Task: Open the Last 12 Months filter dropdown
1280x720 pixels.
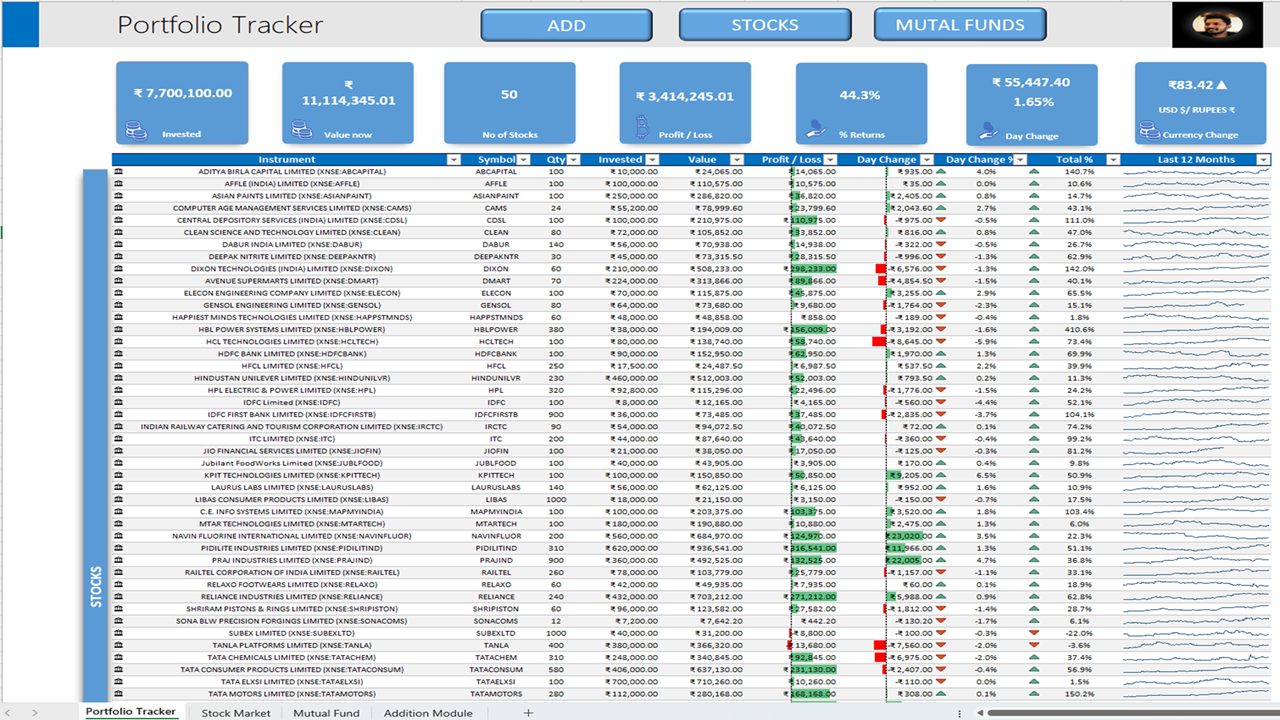Action: pos(1264,160)
